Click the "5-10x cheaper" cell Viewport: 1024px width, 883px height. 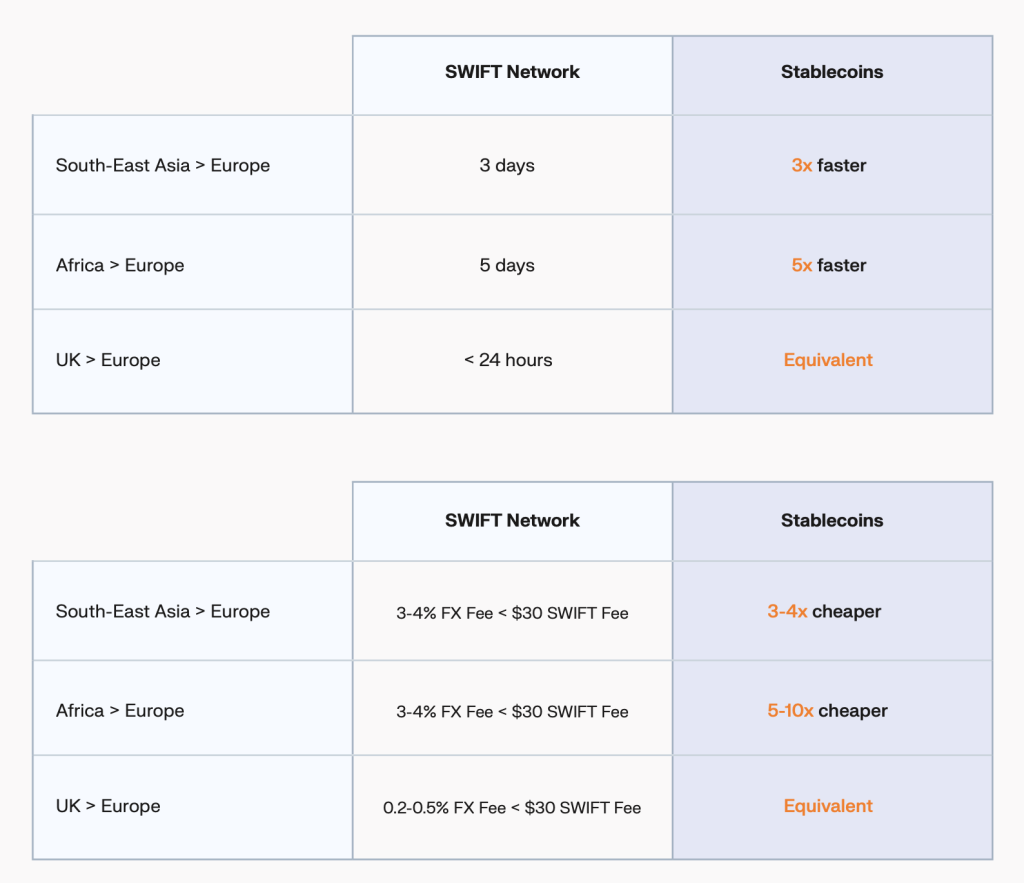tap(827, 711)
